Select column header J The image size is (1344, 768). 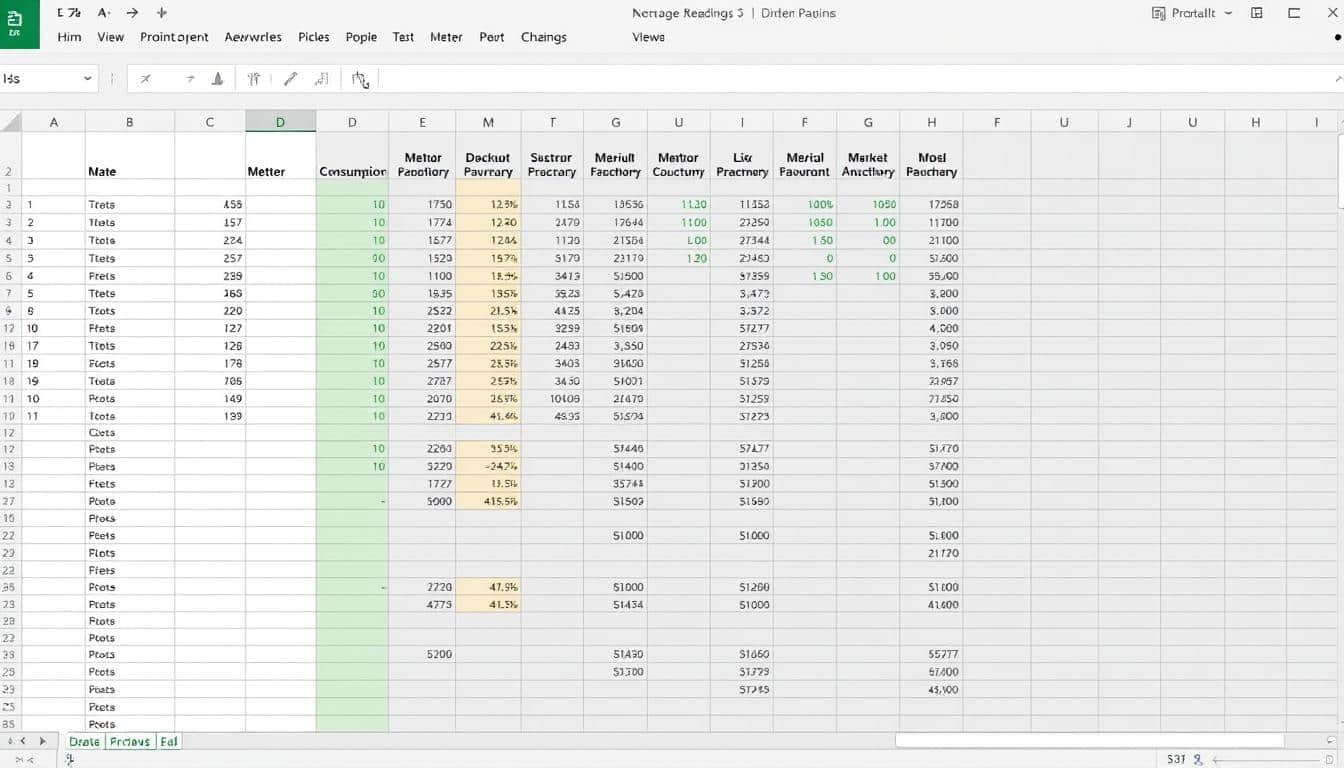pos(1129,122)
